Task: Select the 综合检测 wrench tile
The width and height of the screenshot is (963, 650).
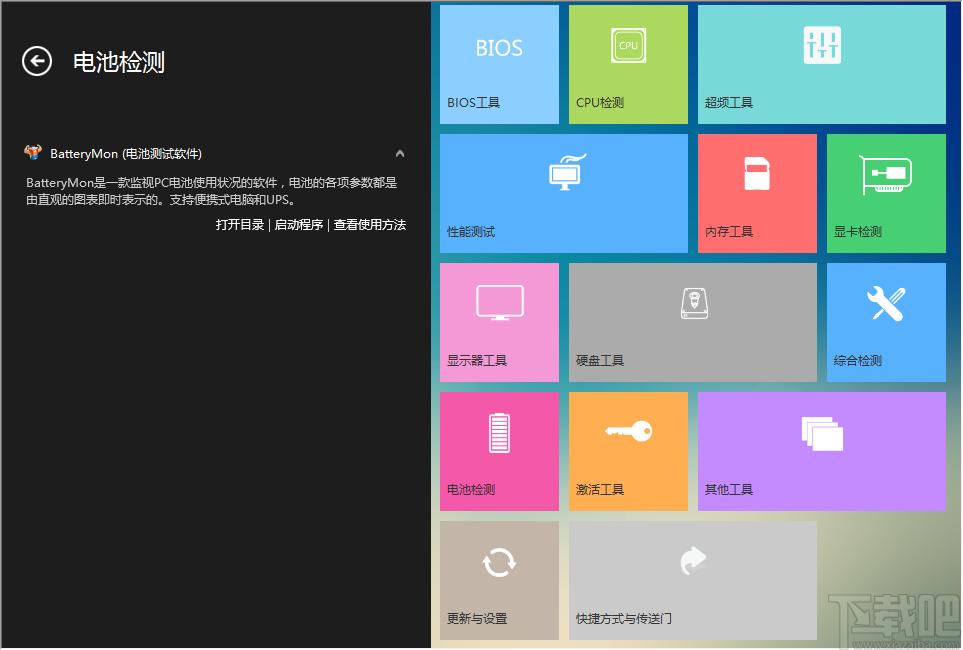Action: (x=886, y=322)
